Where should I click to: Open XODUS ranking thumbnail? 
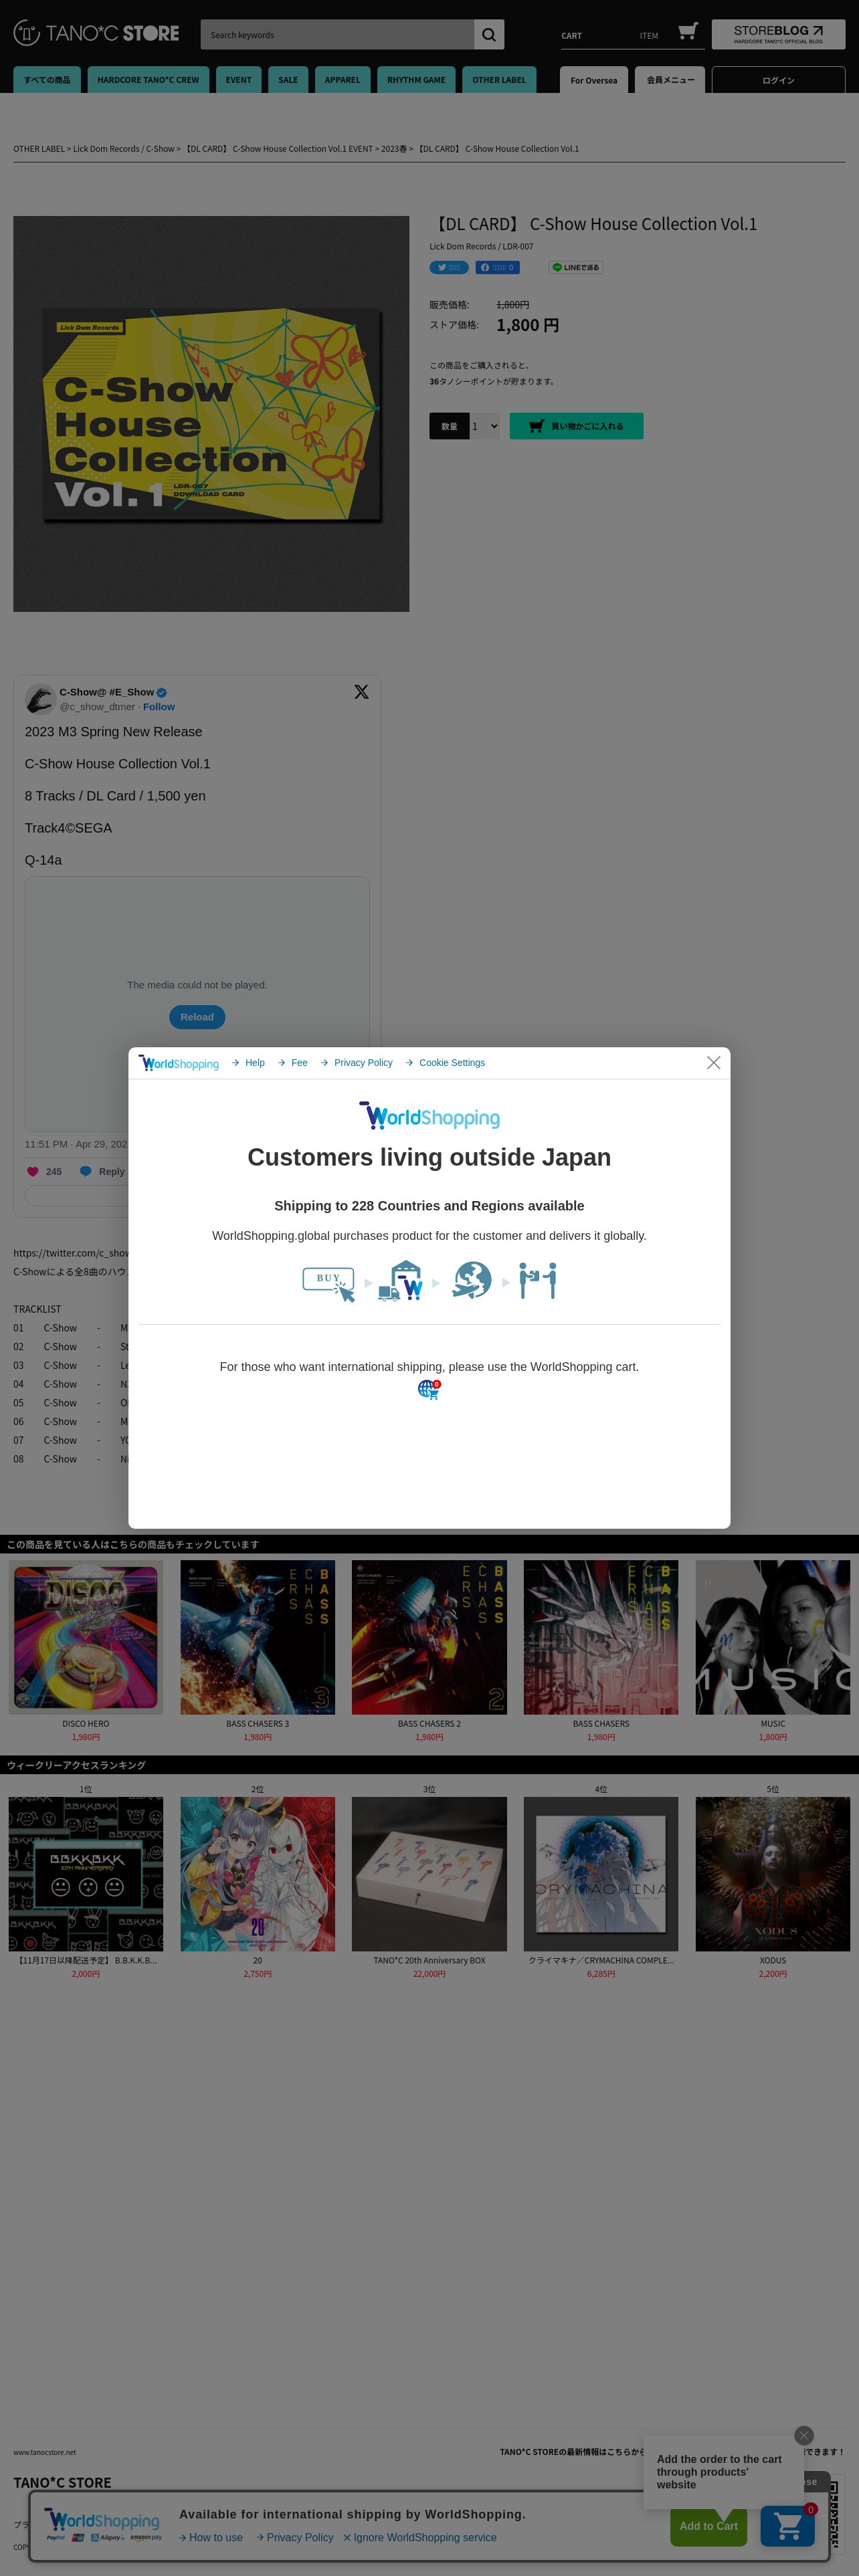point(773,1874)
